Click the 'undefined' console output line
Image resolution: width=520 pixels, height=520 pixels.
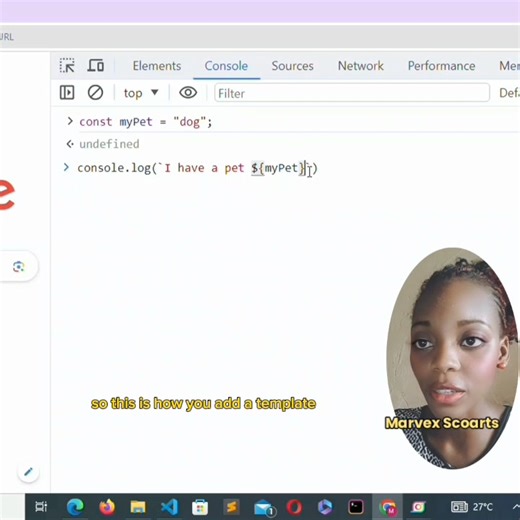pyautogui.click(x=109, y=144)
